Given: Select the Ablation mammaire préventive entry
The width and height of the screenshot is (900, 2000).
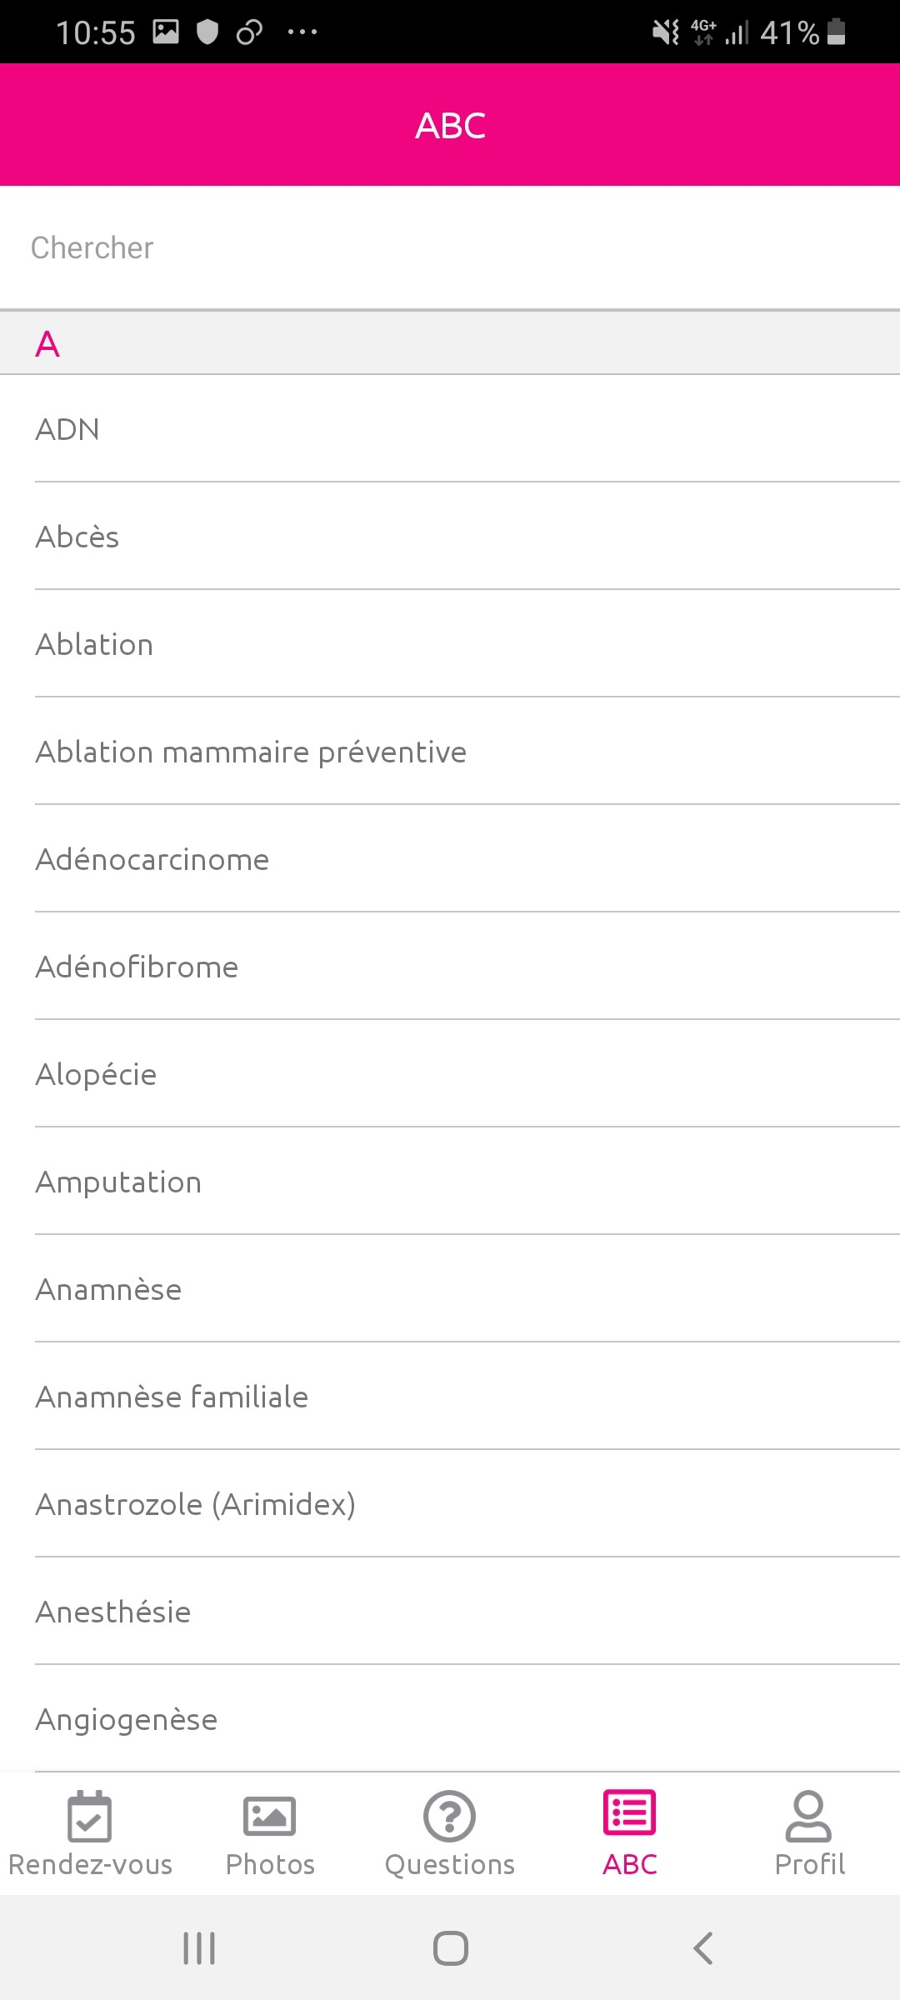Looking at the screenshot, I should tap(450, 752).
